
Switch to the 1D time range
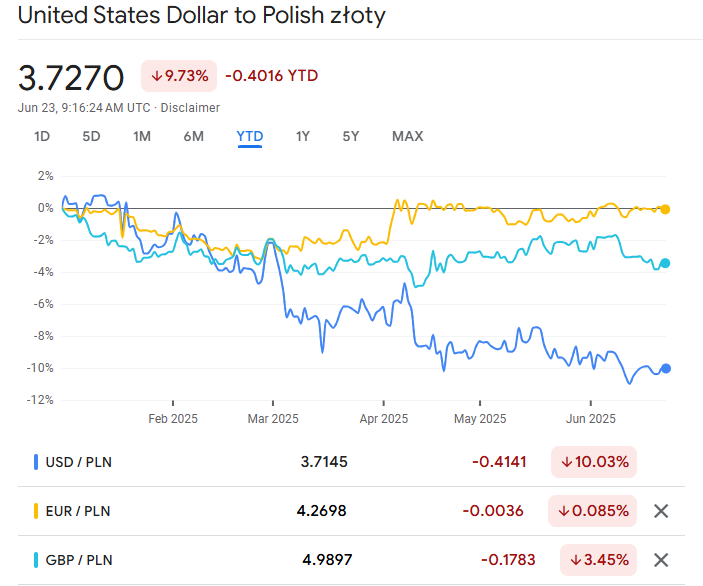(42, 136)
